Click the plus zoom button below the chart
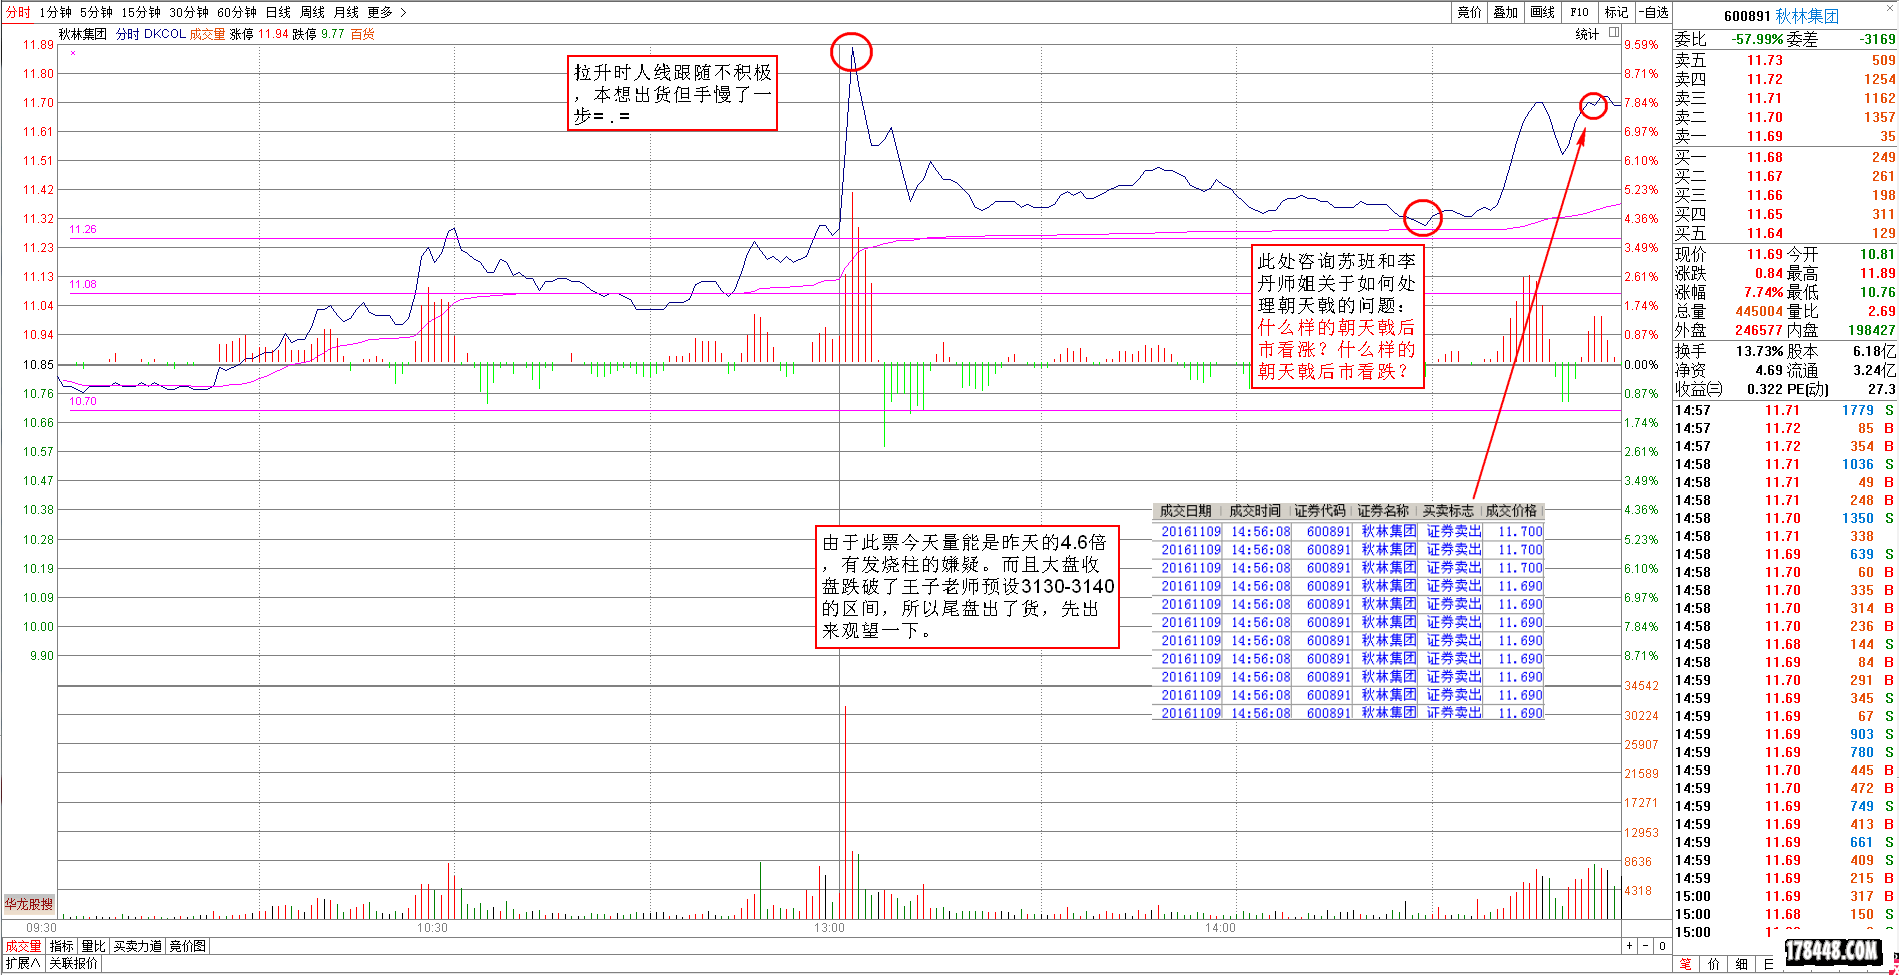 pyautogui.click(x=1630, y=946)
